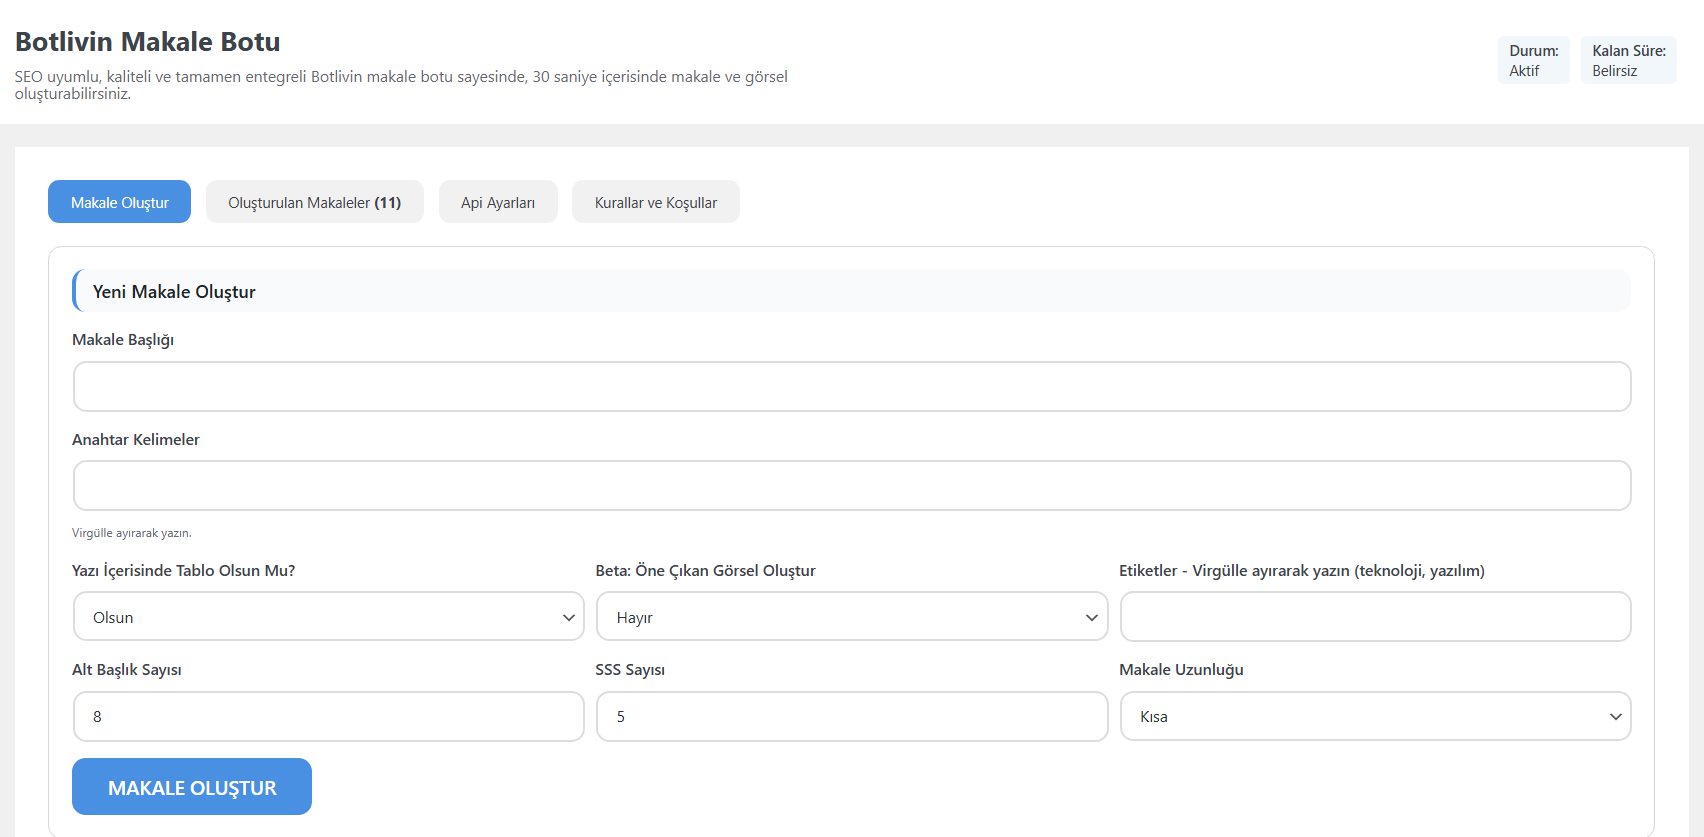Image resolution: width=1704 pixels, height=837 pixels.
Task: Focus the Makale Başlığı input field
Action: 852,386
